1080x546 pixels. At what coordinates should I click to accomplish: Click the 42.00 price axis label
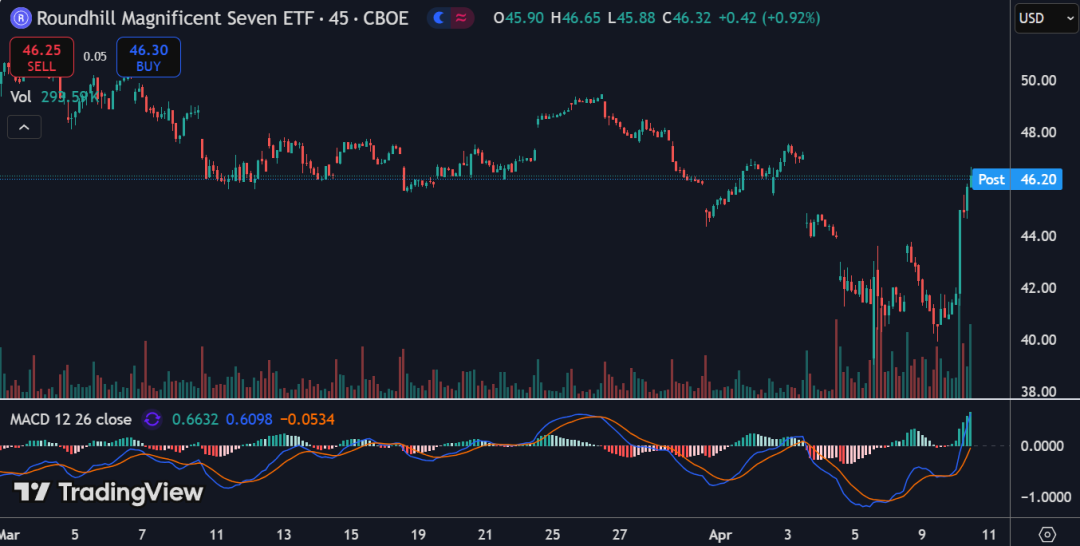pyautogui.click(x=1038, y=288)
